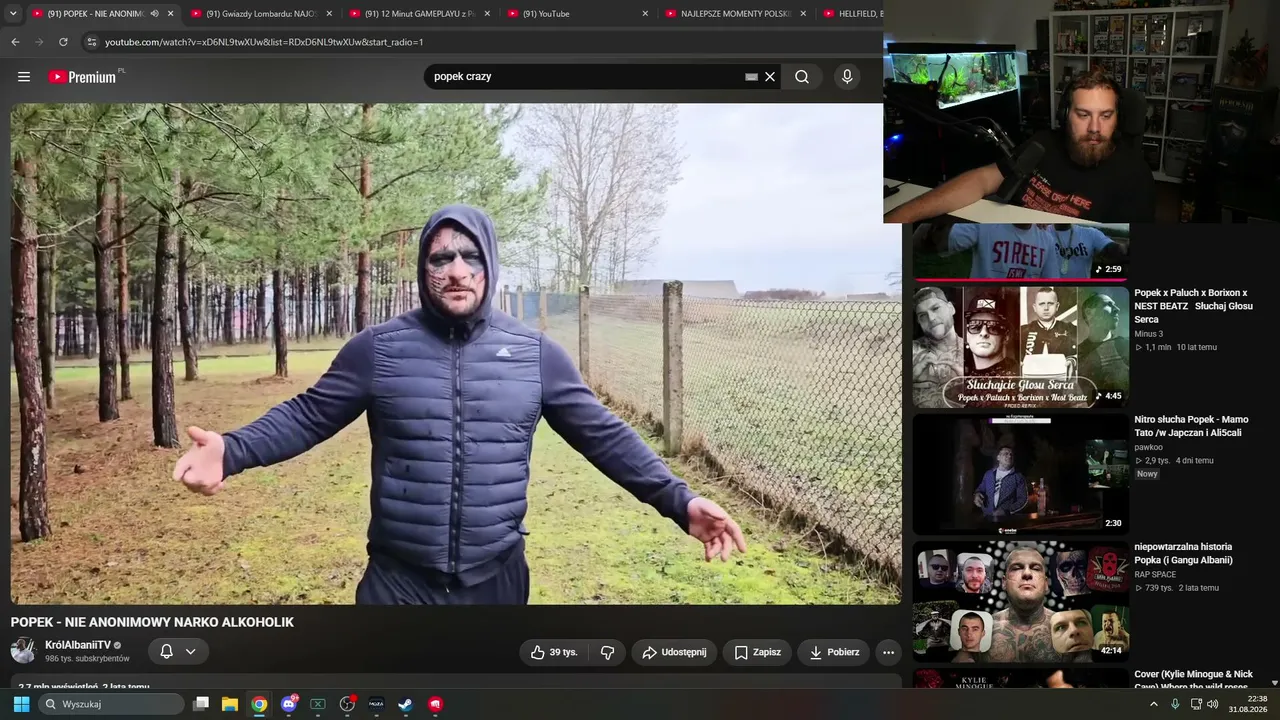This screenshot has width=1280, height=720.
Task: Open Google Chrome on the taskbar
Action: [x=259, y=704]
